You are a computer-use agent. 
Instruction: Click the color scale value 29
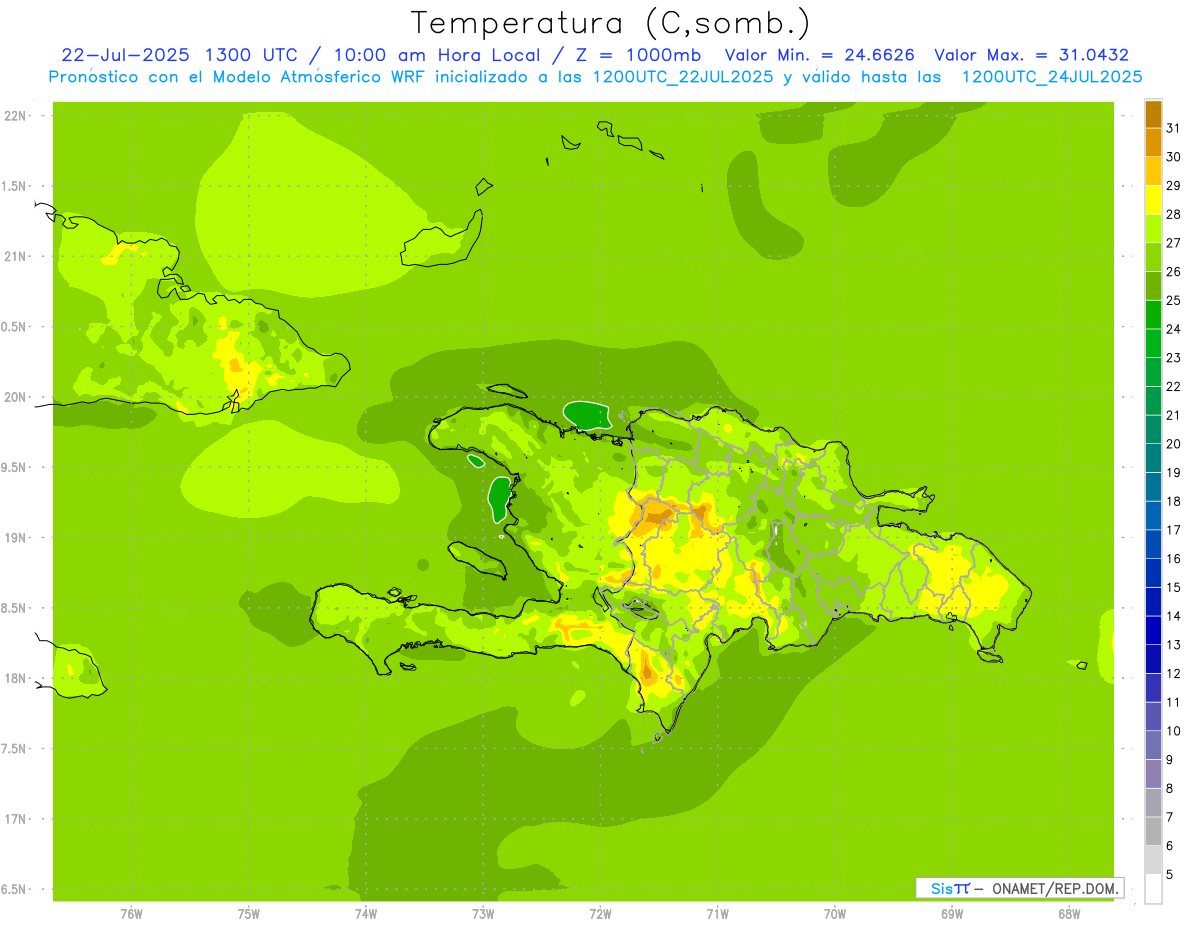pos(1174,185)
